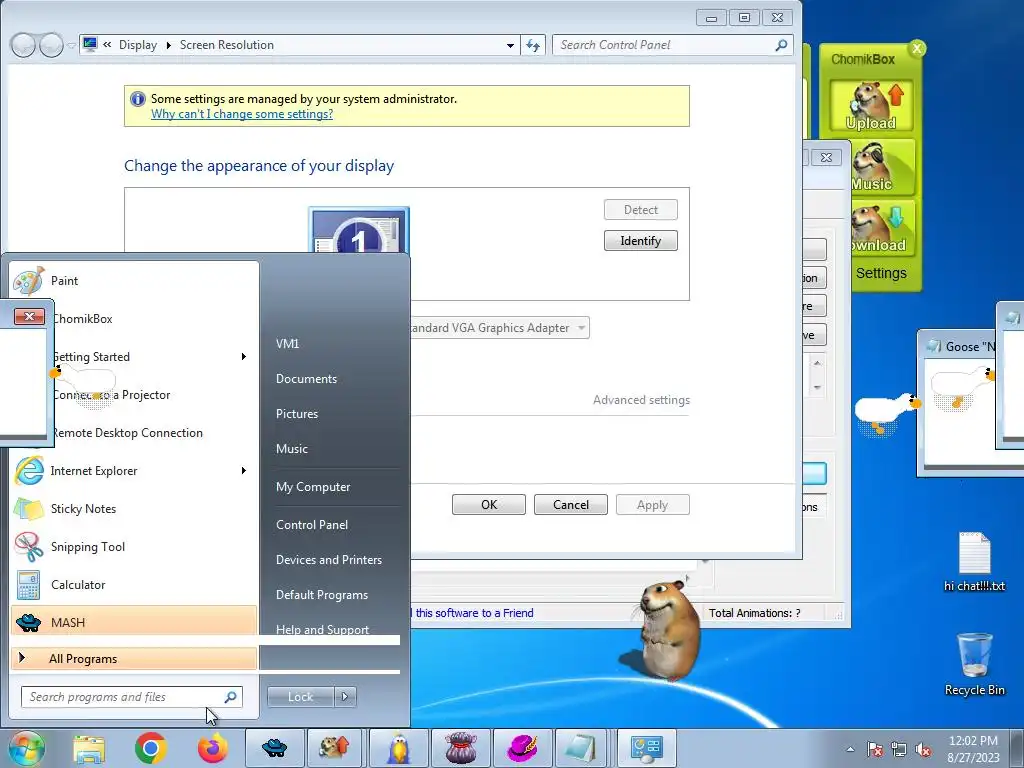Screen dimensions: 1024x768
Task: Click the muted volume tray icon
Action: pos(923,750)
